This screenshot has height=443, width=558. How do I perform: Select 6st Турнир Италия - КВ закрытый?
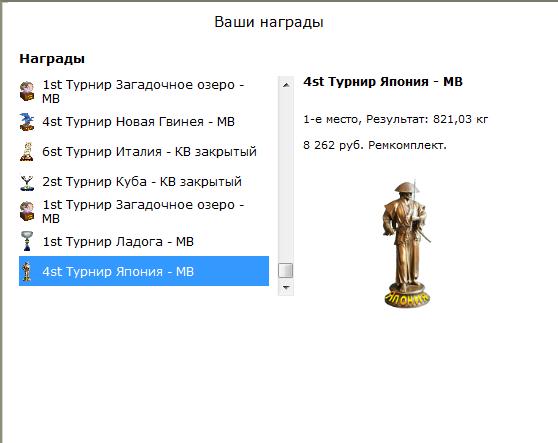tap(144, 152)
